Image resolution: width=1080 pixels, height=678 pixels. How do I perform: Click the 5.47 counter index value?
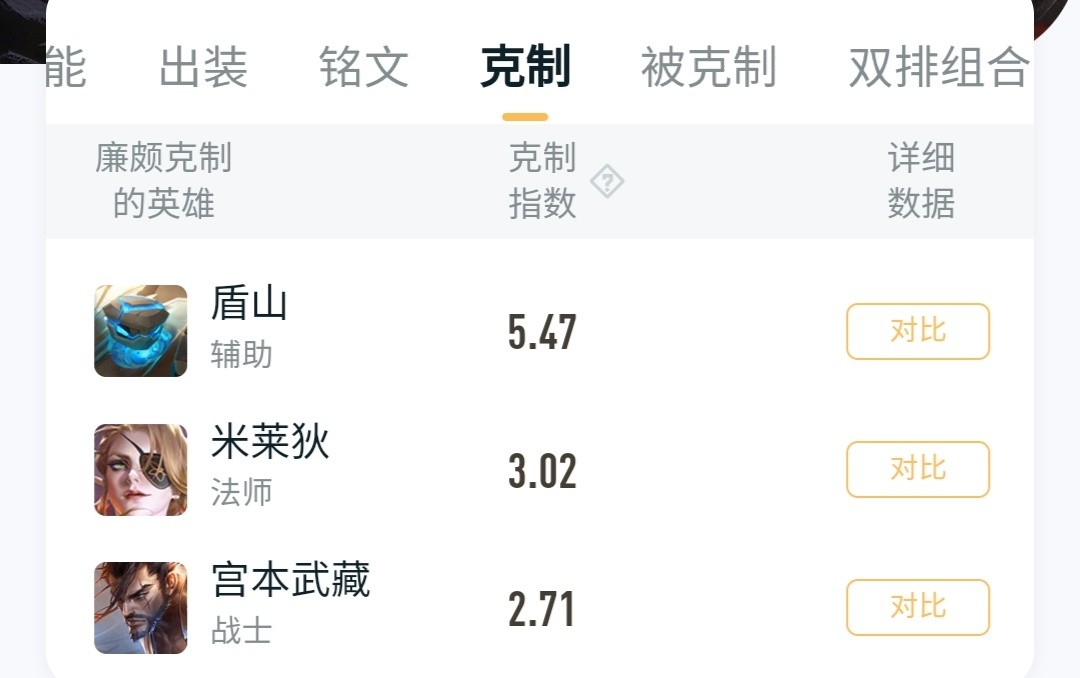(542, 332)
